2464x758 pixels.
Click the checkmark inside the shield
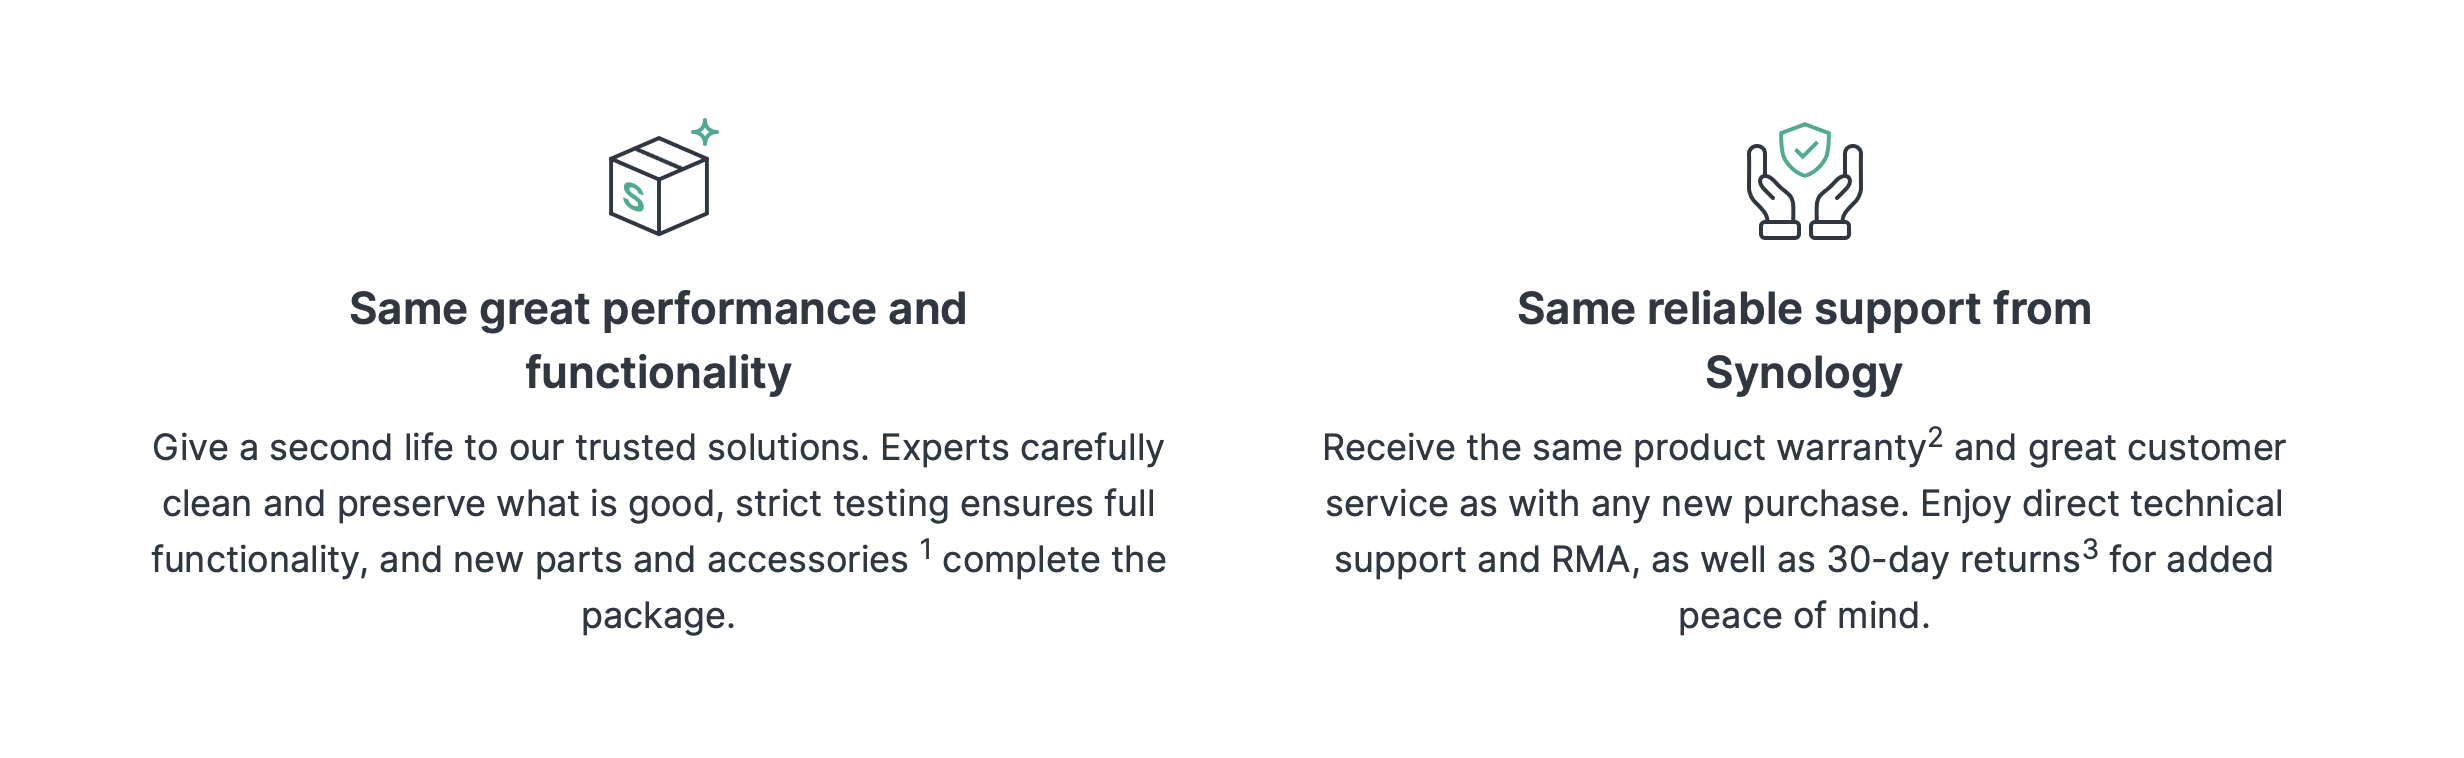[1805, 151]
